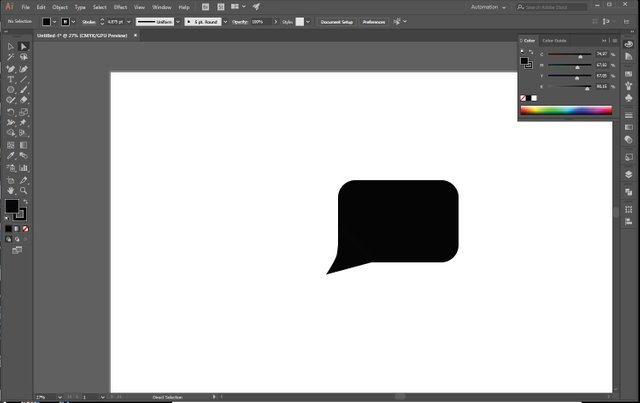
Task: Open the zoom level dropdown at bottom
Action: tap(60, 397)
